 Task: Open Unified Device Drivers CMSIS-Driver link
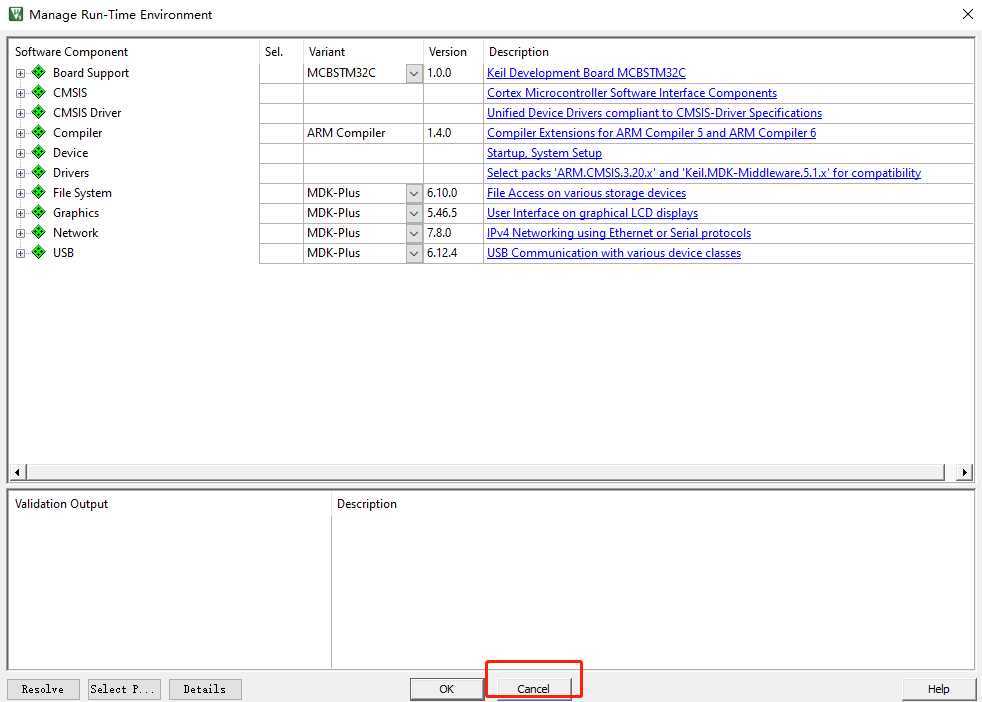point(654,113)
